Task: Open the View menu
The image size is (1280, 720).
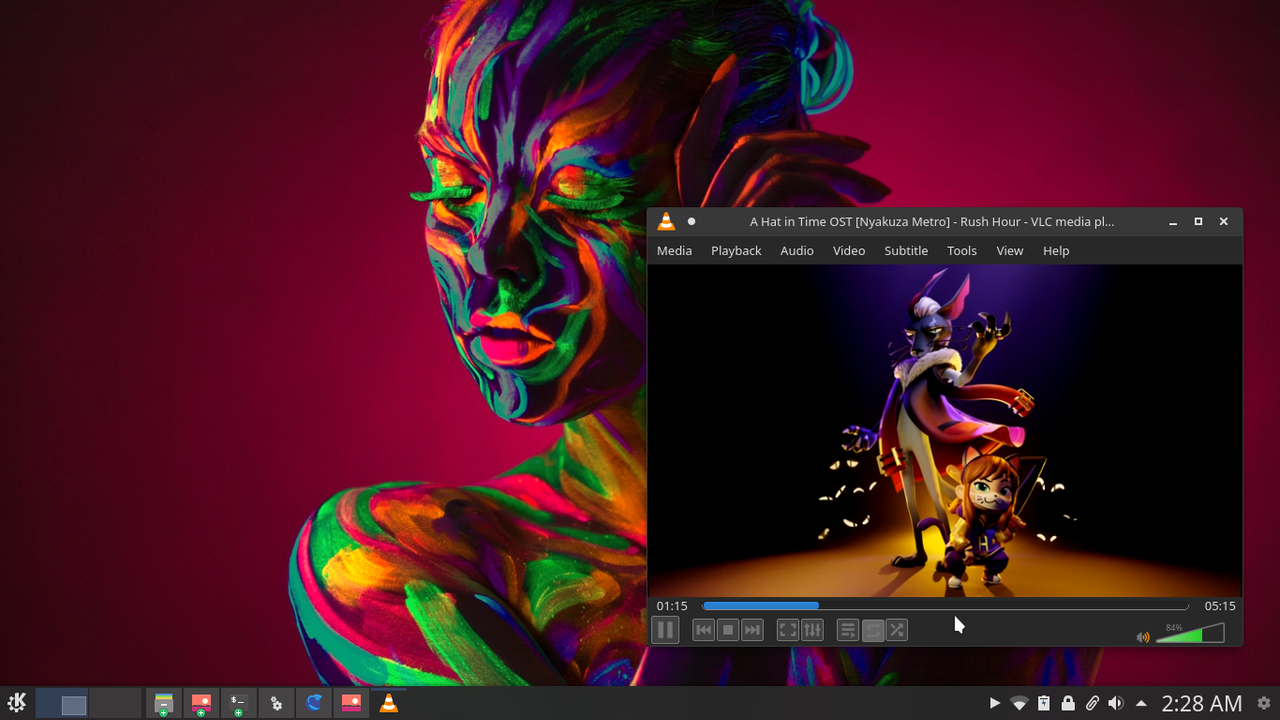Action: click(1010, 250)
